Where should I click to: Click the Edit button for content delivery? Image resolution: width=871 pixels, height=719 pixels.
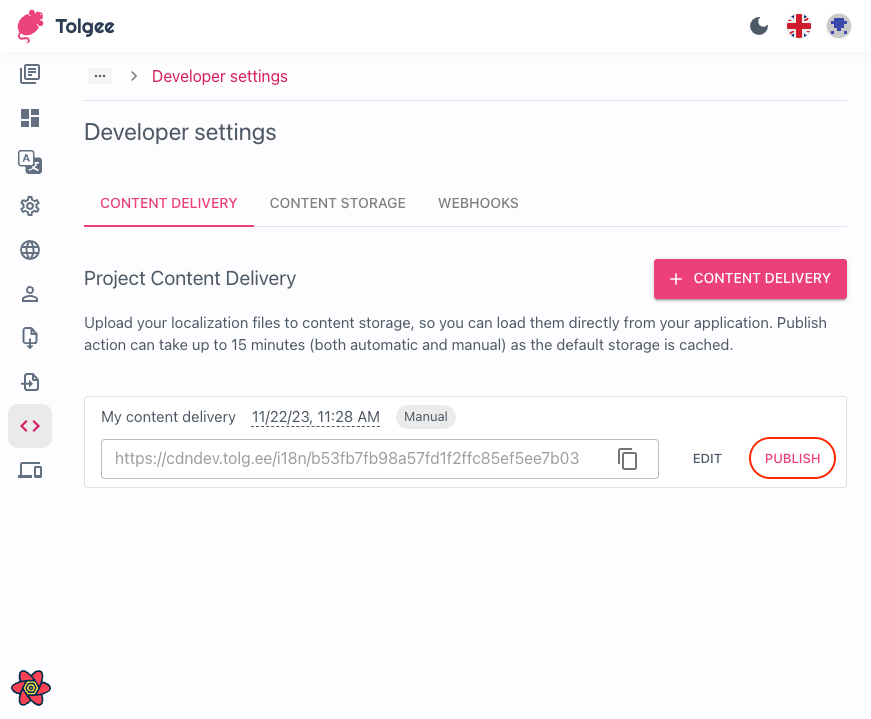(x=707, y=459)
